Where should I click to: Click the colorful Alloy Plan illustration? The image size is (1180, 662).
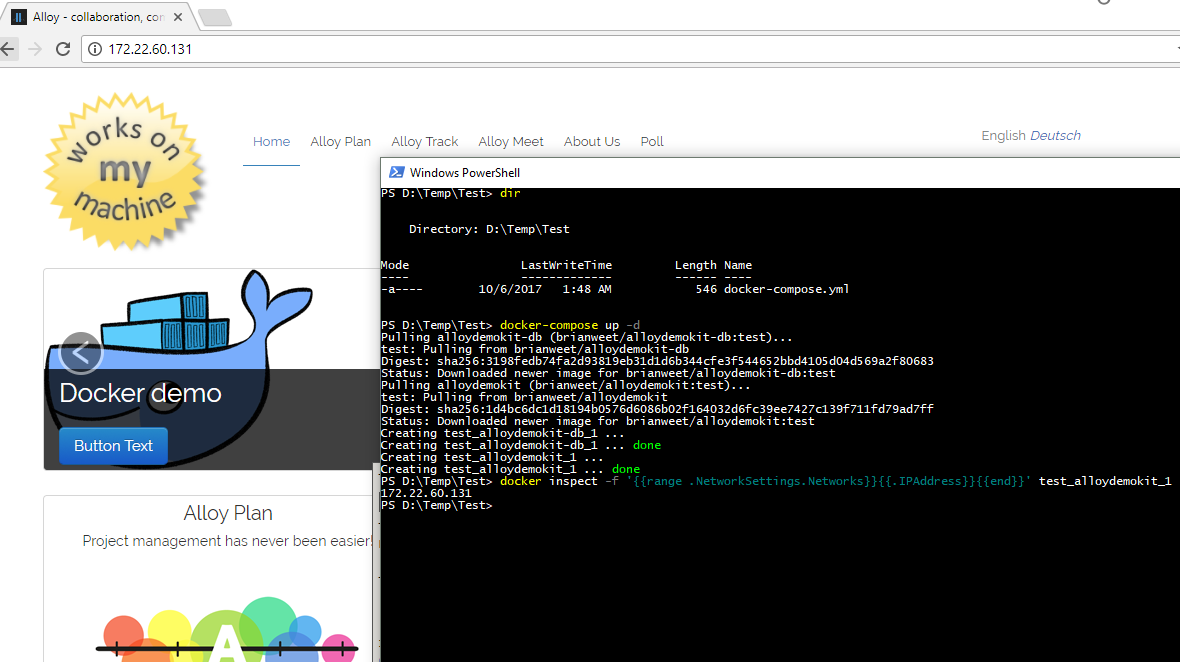(228, 629)
